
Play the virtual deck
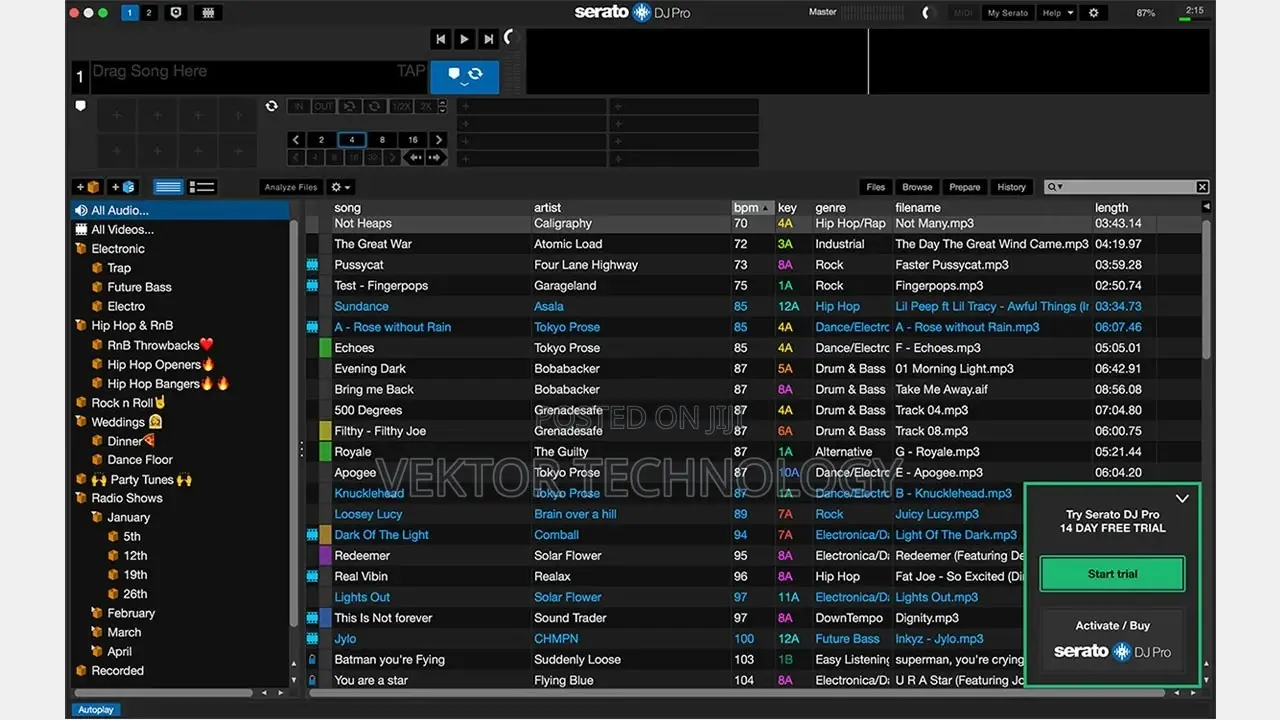(x=464, y=39)
